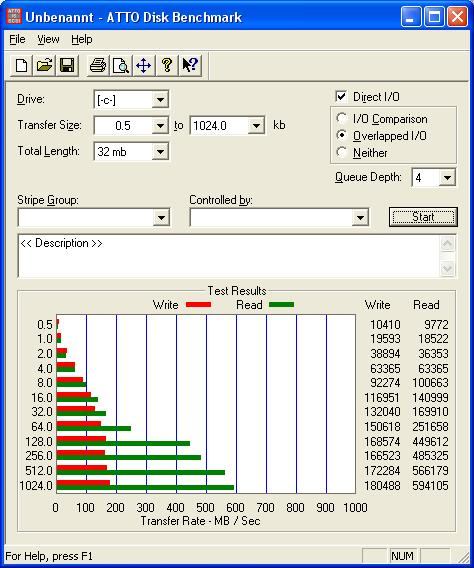This screenshot has width=474, height=568.
Task: Click read value 9772
Action: (x=436, y=324)
